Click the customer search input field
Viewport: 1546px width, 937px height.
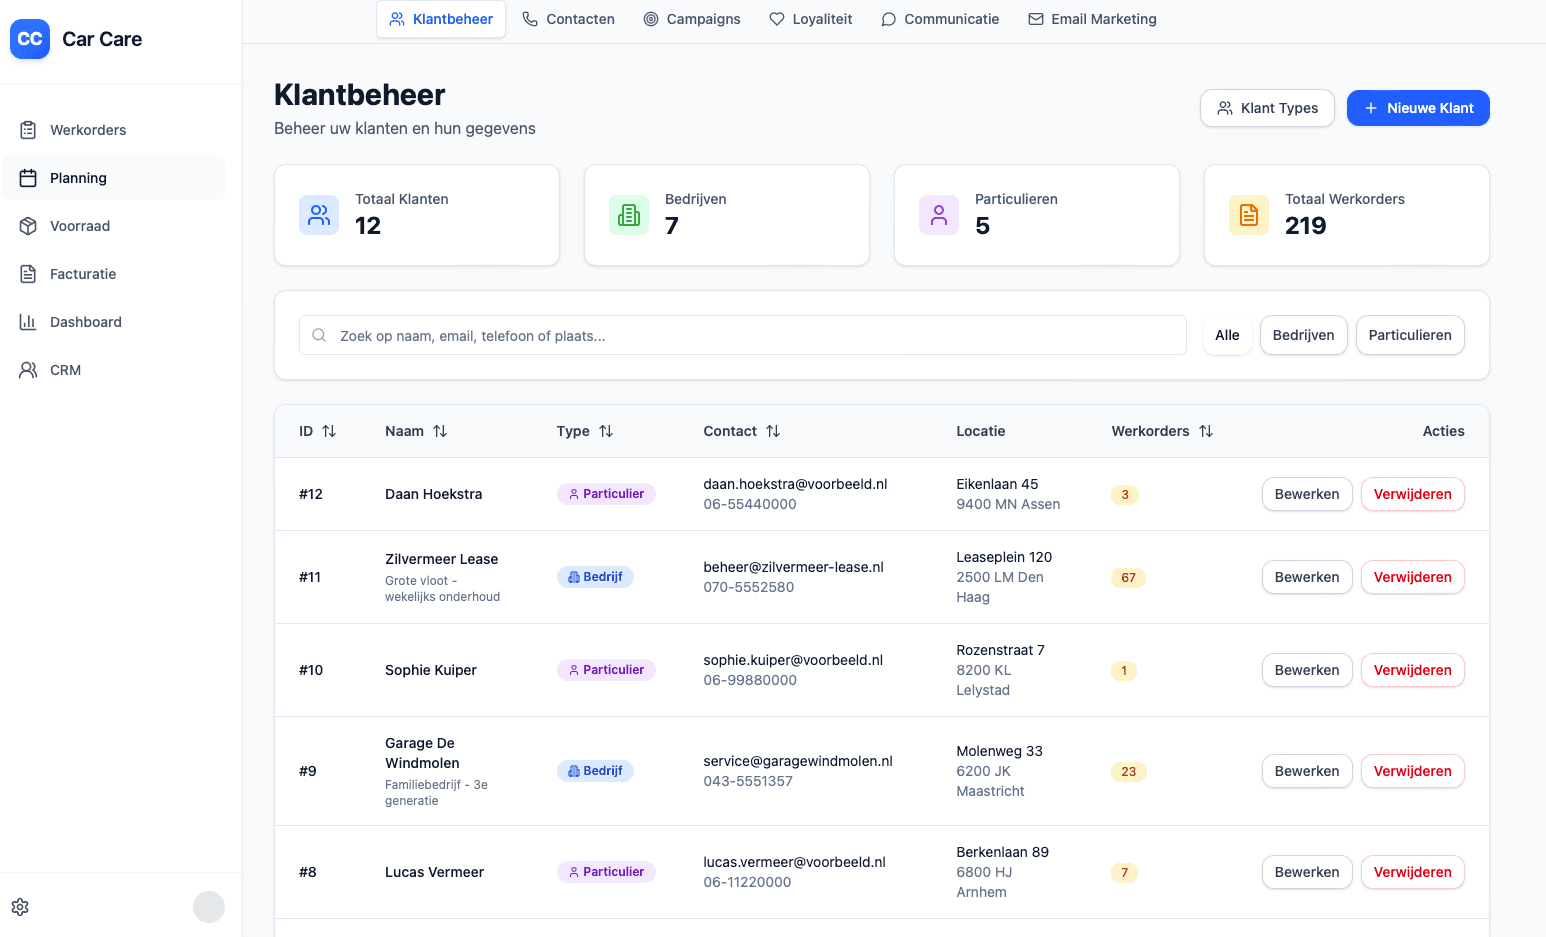[x=742, y=336]
